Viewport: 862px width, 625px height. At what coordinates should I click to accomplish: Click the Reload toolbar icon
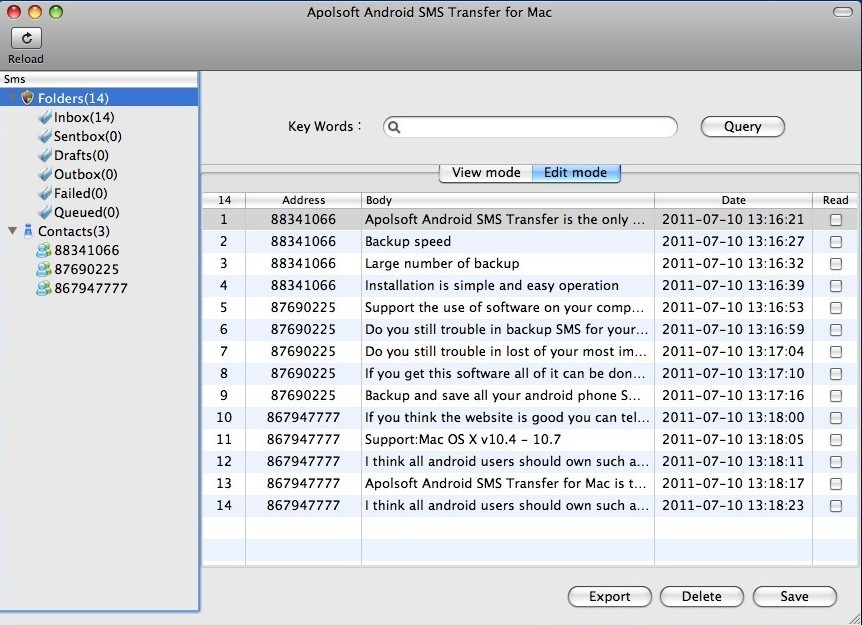click(26, 38)
